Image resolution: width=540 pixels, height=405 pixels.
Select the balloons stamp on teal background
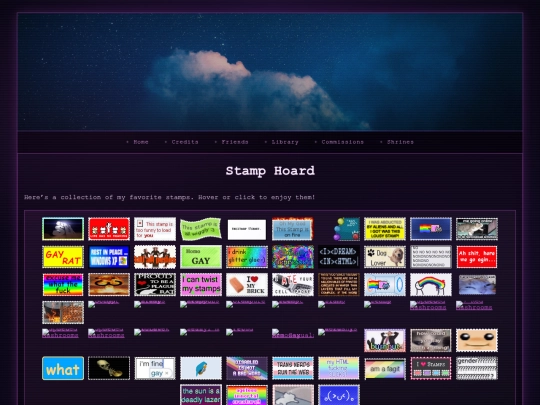point(346,229)
